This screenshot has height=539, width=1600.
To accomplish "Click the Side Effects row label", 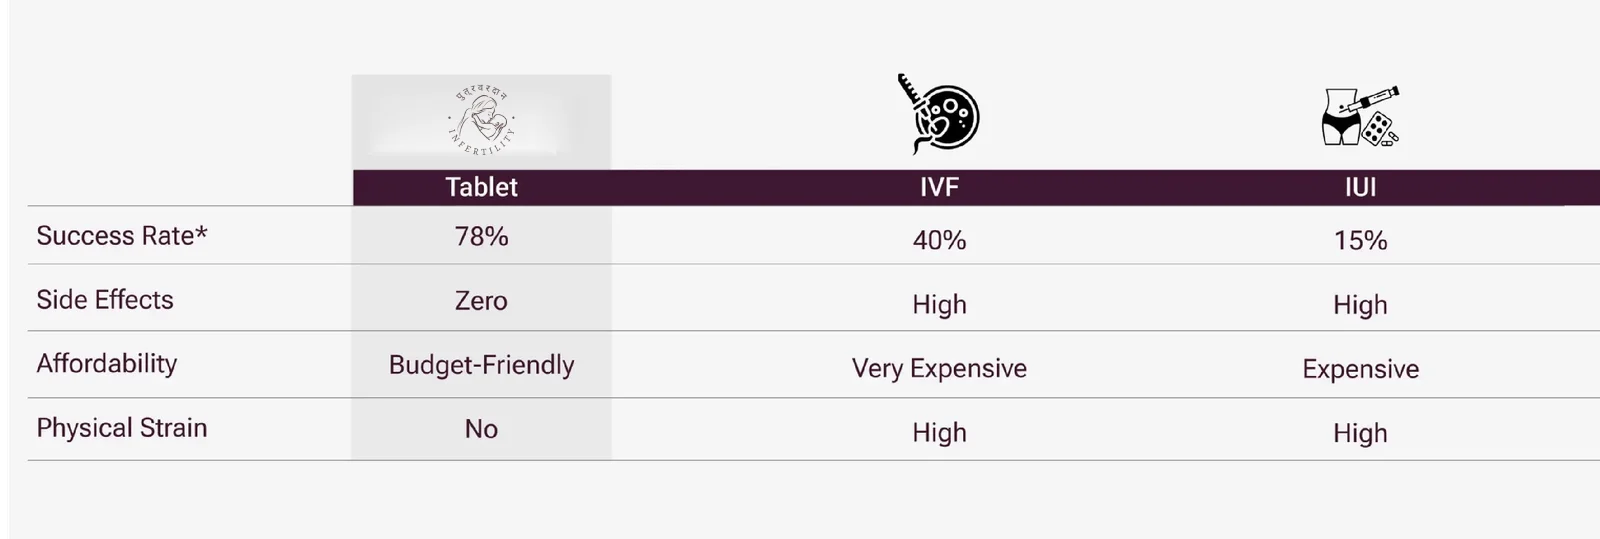I will point(105,300).
